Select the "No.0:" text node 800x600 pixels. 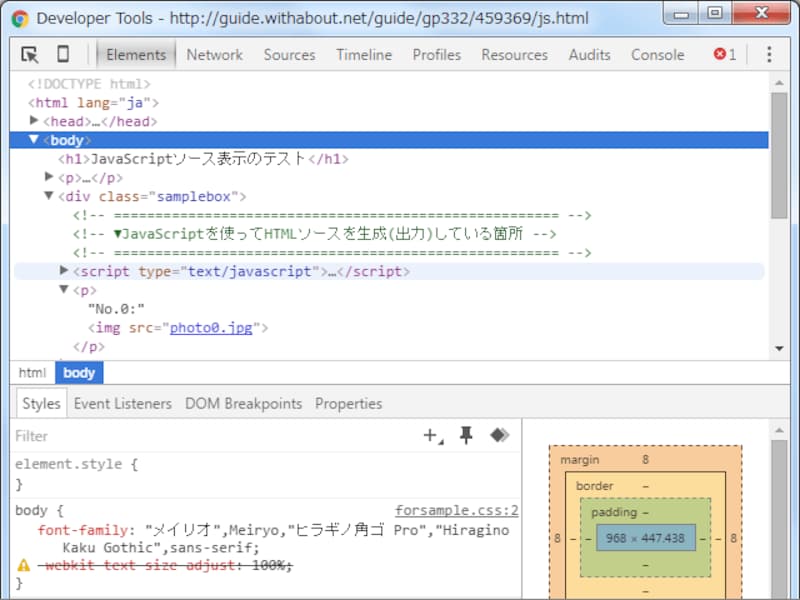tap(116, 309)
